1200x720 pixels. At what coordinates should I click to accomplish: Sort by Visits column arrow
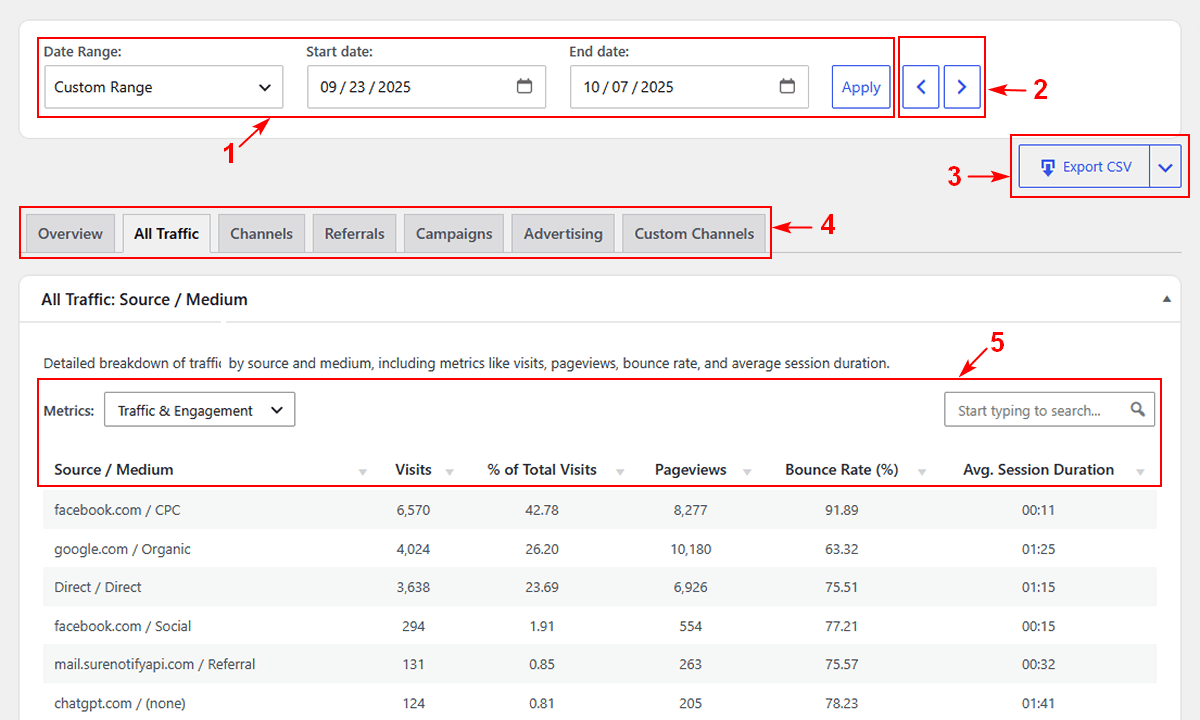(x=449, y=472)
